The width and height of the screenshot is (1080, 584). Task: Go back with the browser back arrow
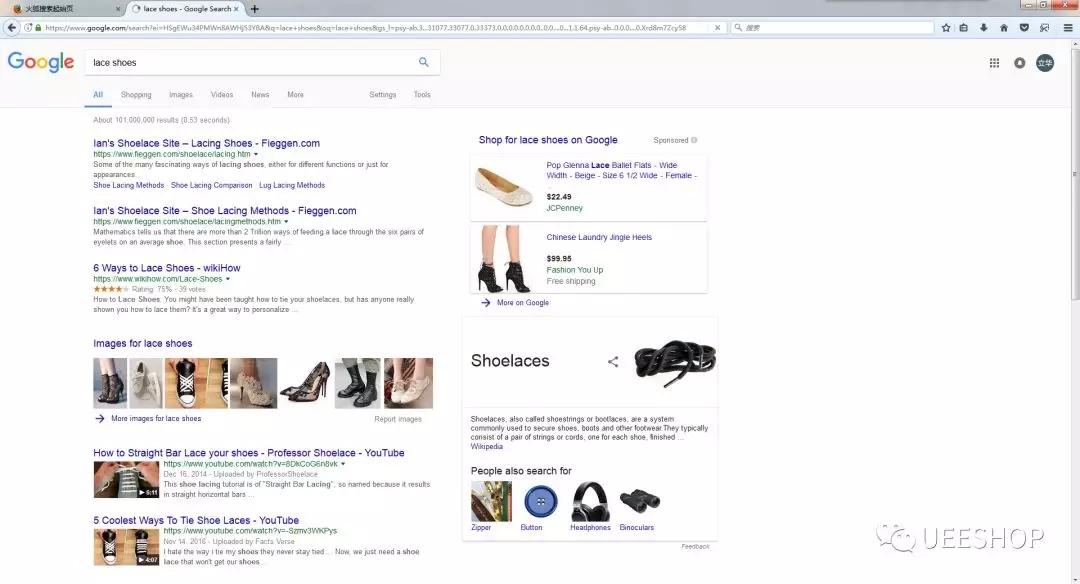pyautogui.click(x=12, y=28)
